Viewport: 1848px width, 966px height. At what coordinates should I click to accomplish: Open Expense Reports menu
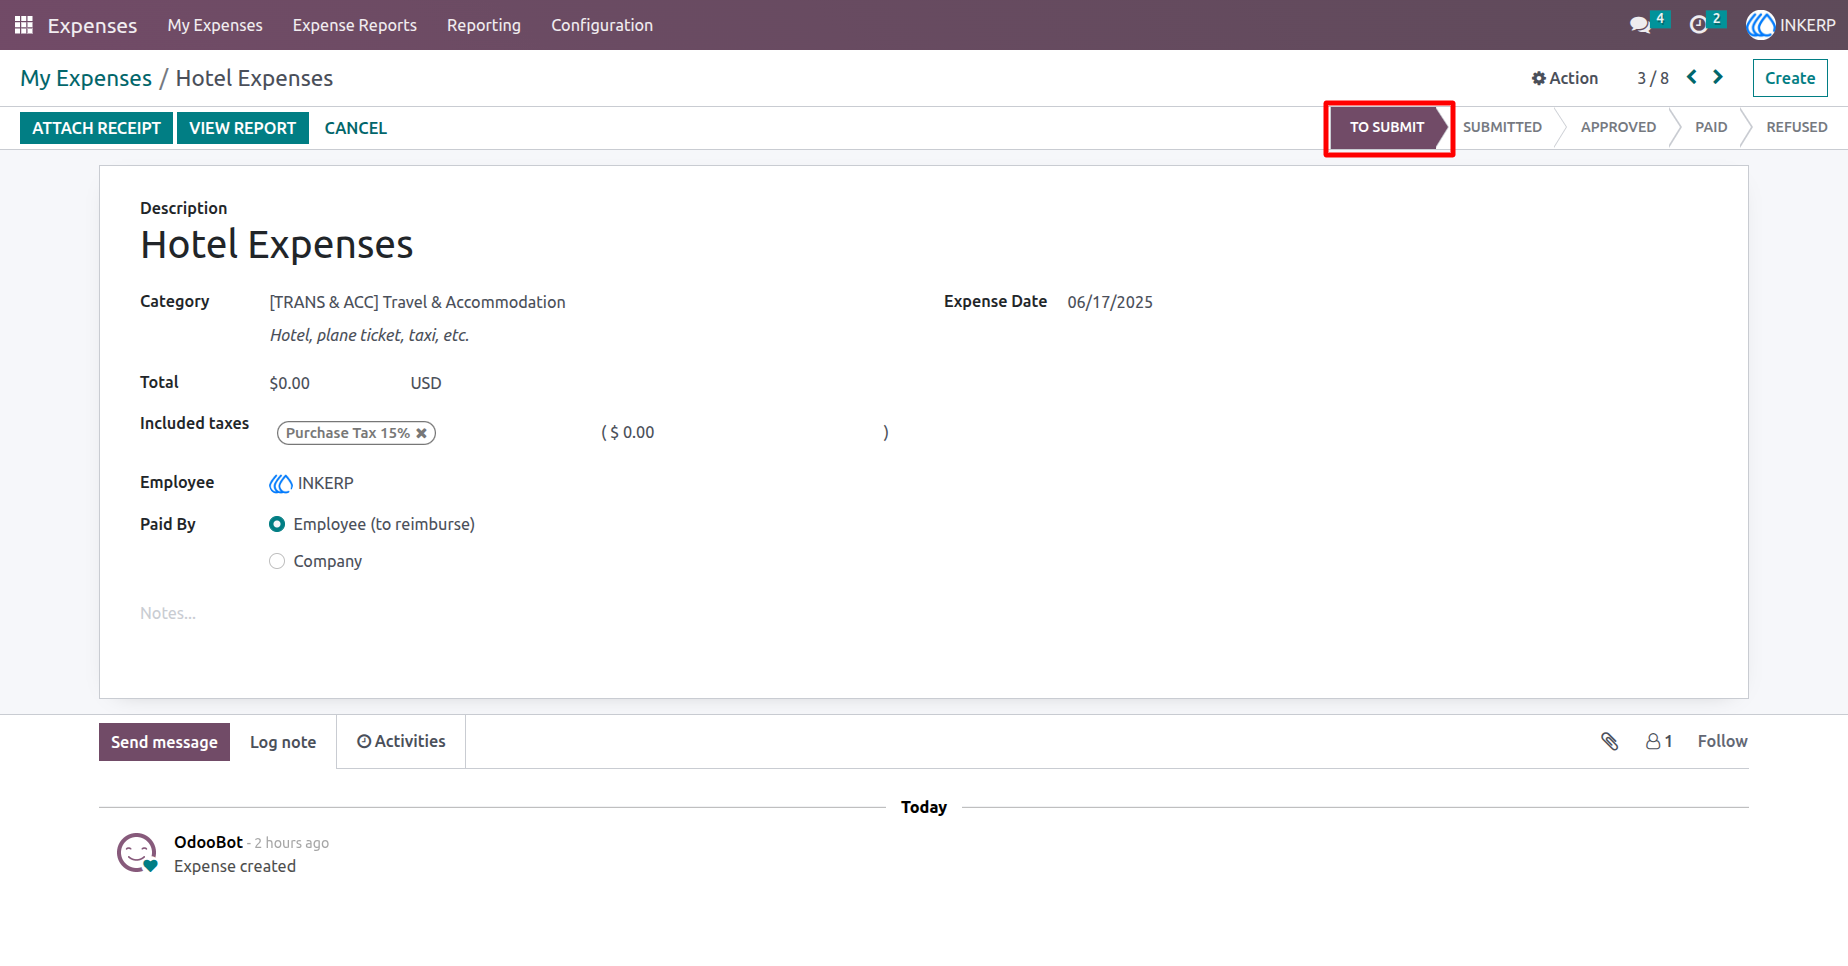point(355,25)
